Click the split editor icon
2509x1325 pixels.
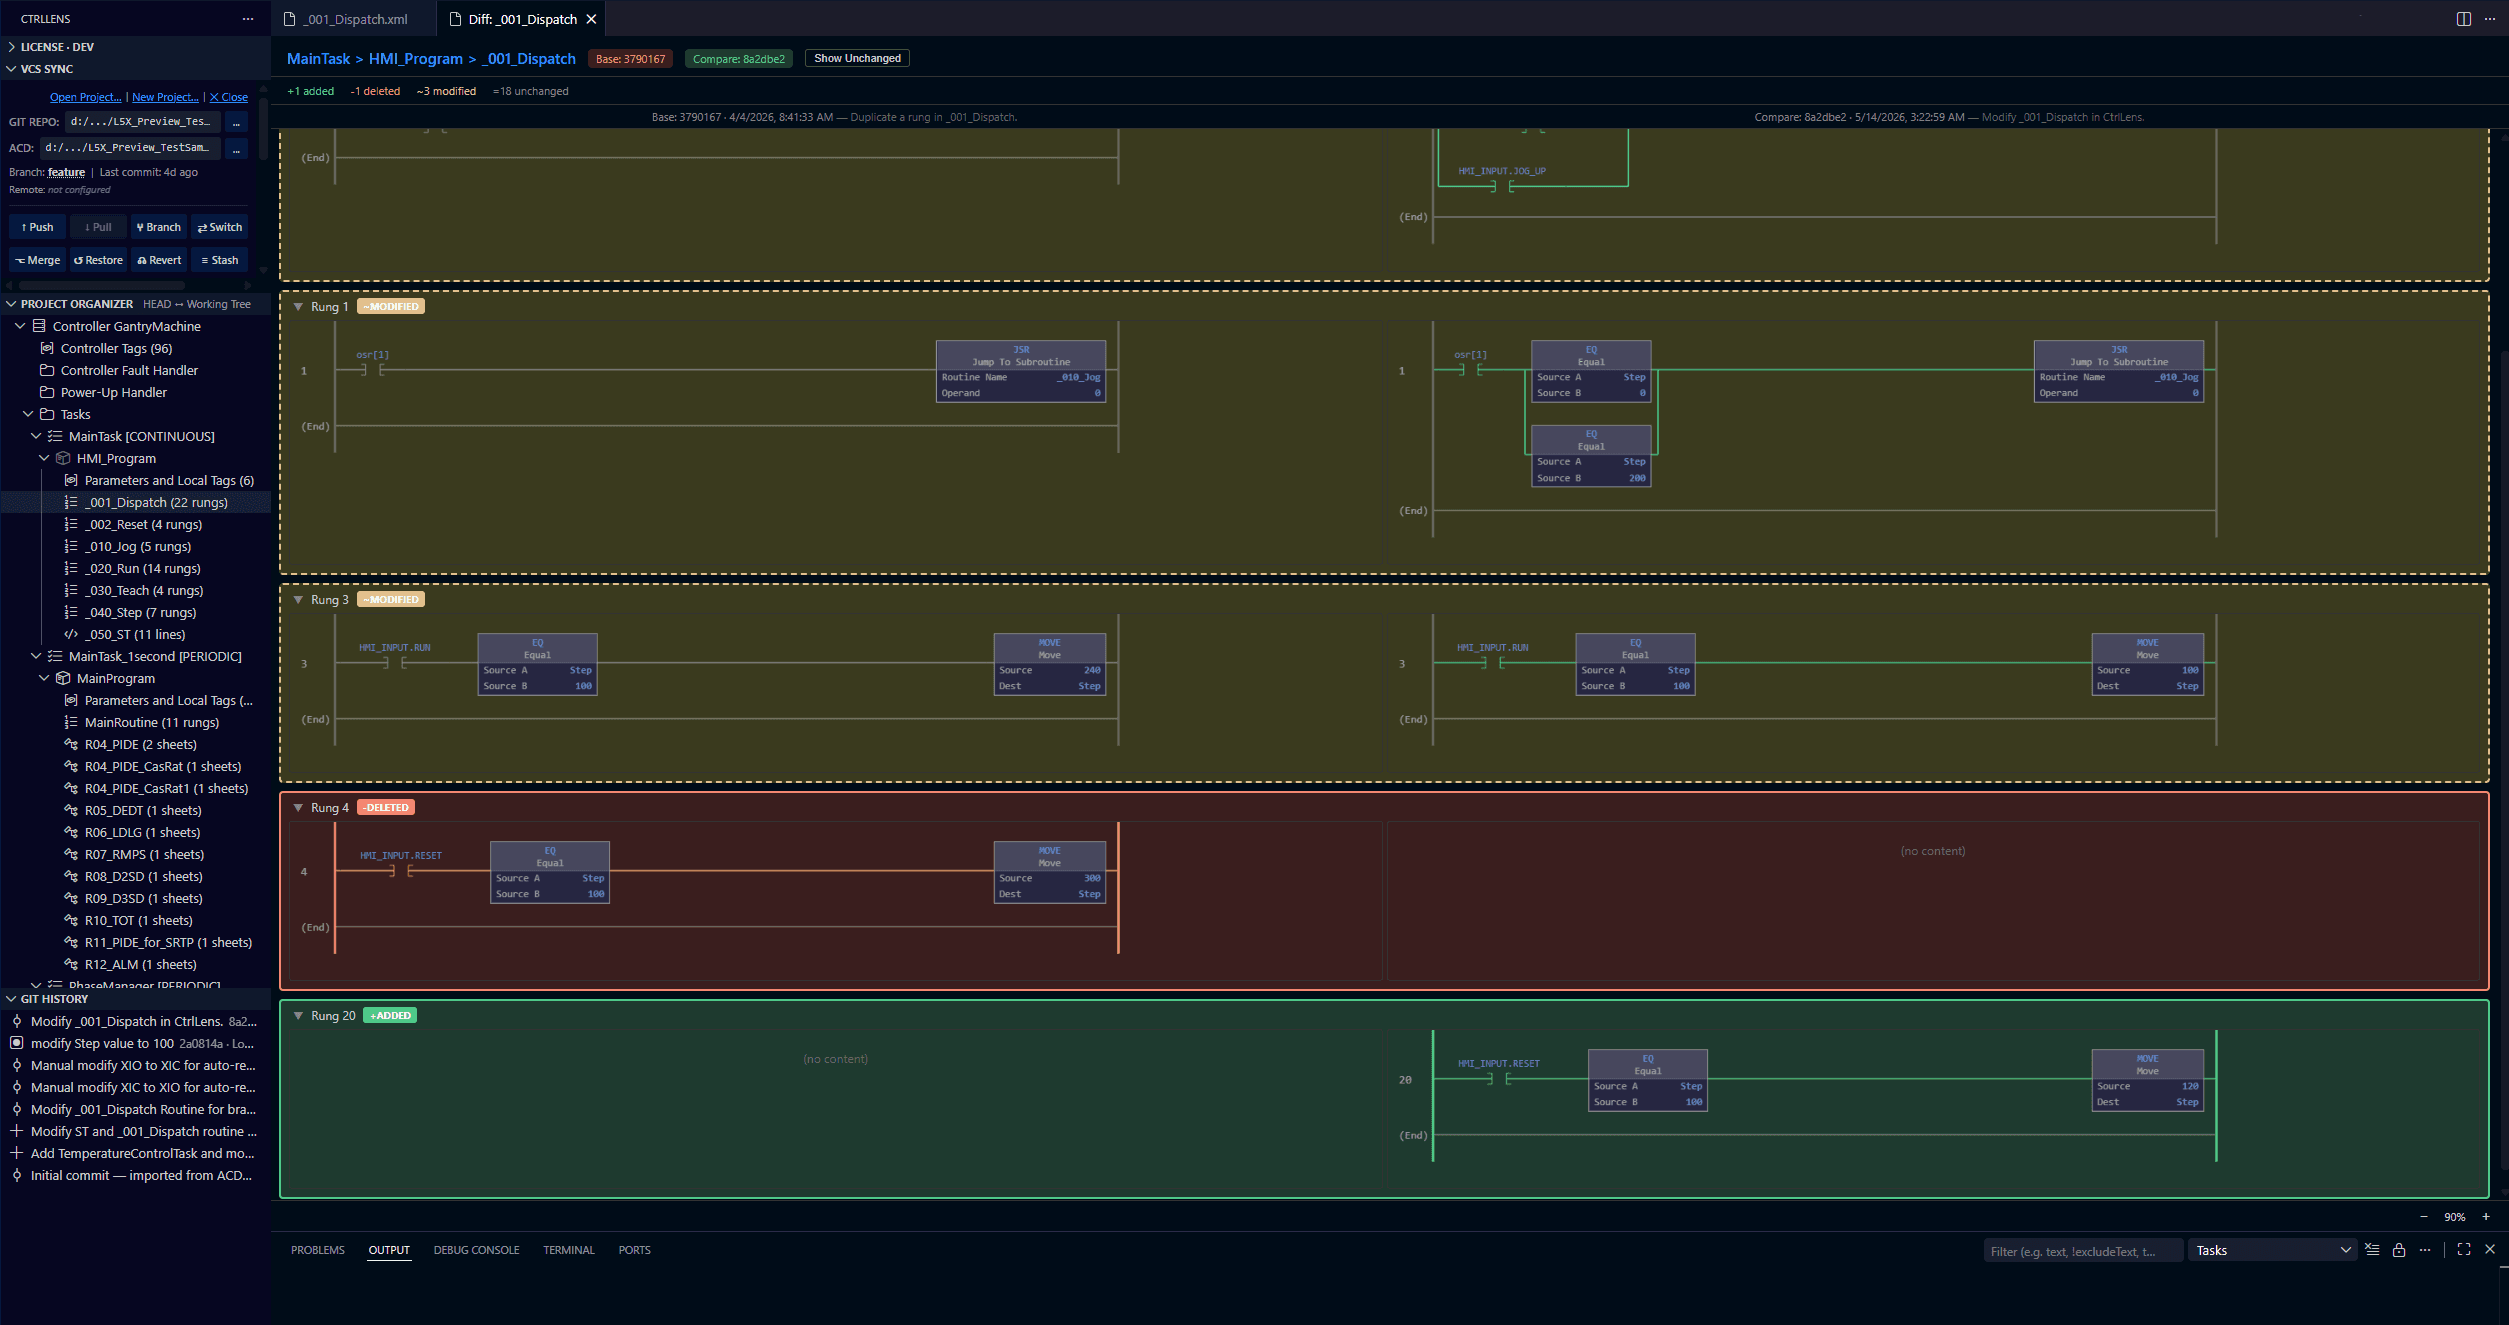point(2464,19)
